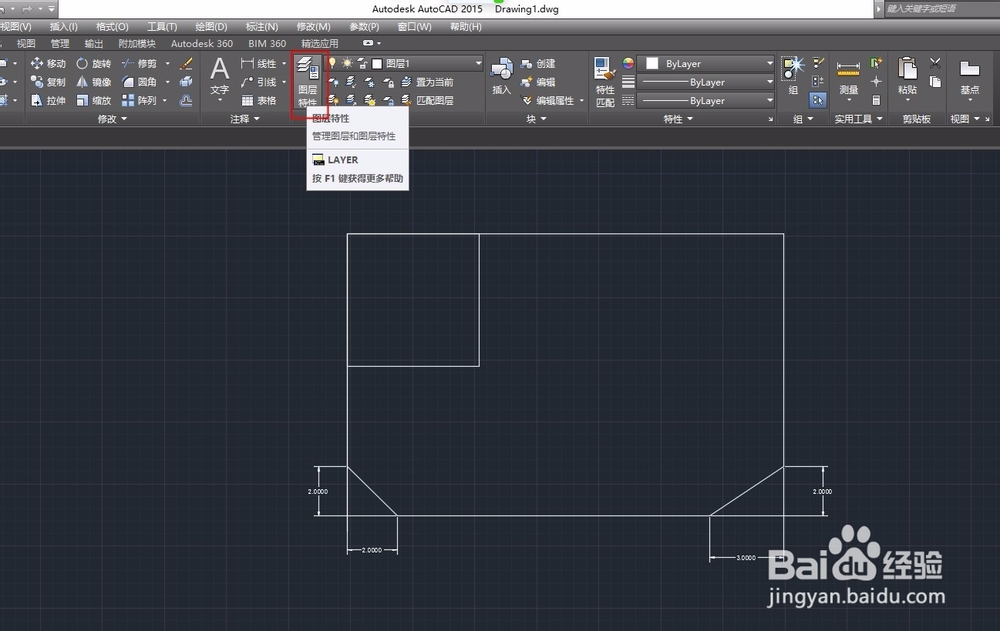Viewport: 1000px width, 631px height.
Task: Open the Help (帮助) menu
Action: point(466,27)
